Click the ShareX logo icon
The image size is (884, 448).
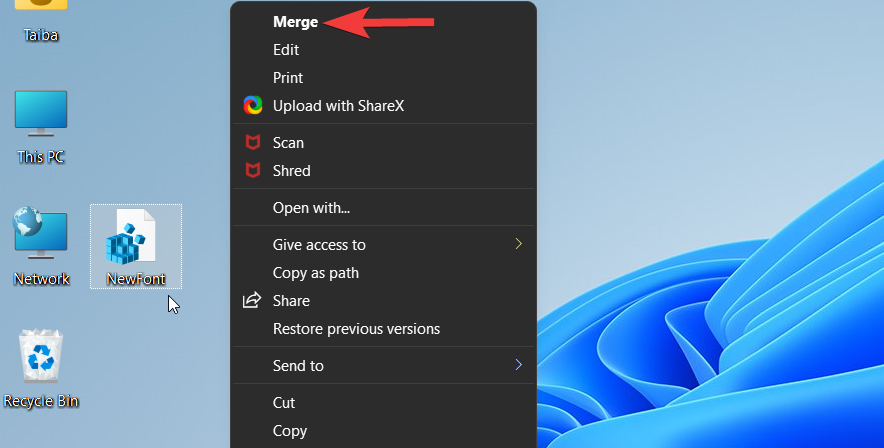point(253,105)
